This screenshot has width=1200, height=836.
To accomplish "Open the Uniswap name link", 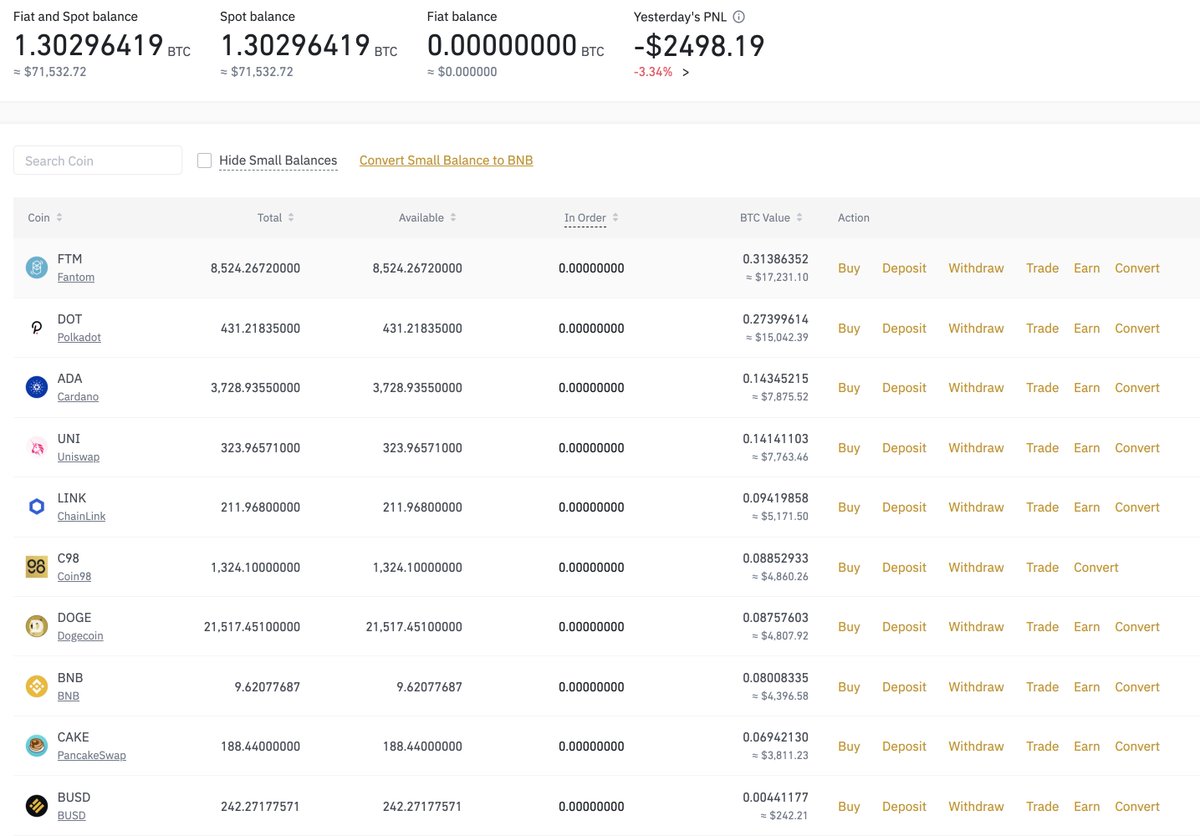I will pos(78,457).
